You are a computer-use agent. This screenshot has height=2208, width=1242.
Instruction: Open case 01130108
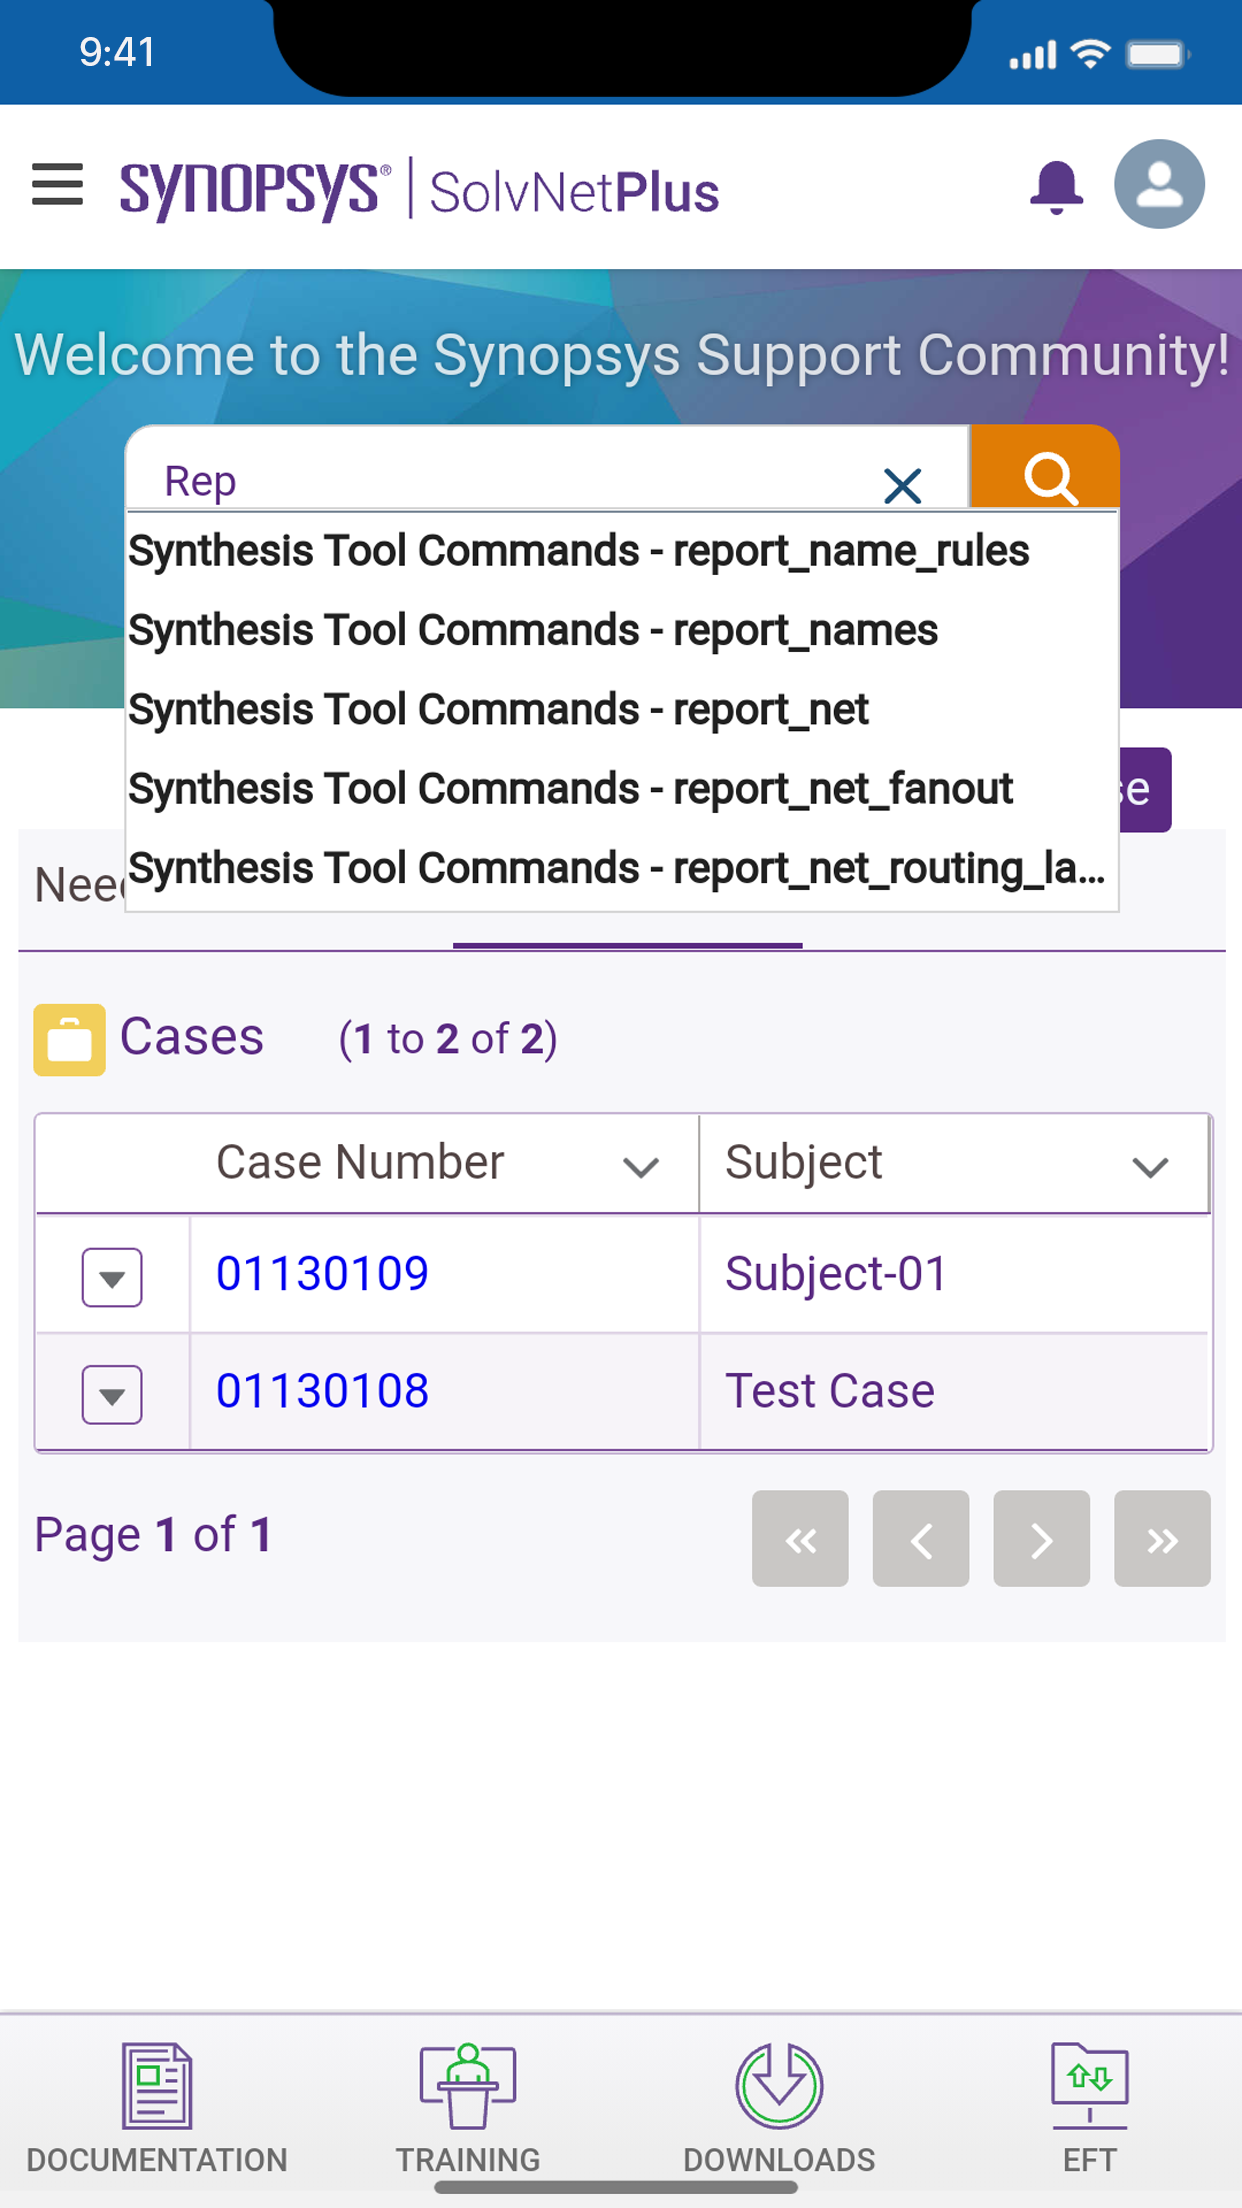point(322,1391)
